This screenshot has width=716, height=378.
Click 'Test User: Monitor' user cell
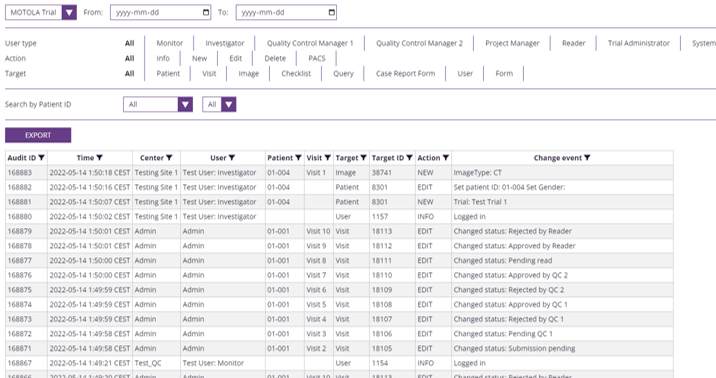click(223, 363)
